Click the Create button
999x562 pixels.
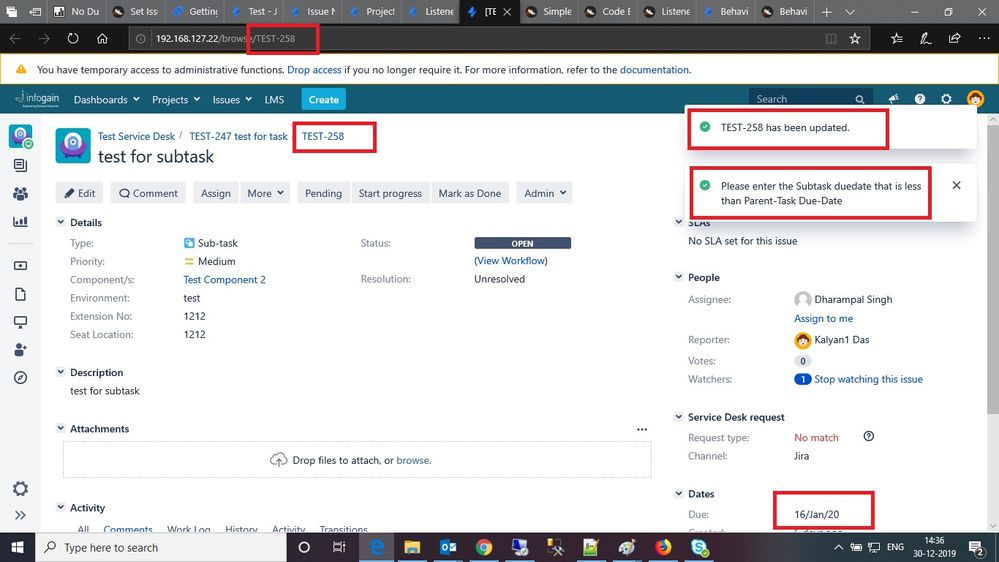(324, 99)
